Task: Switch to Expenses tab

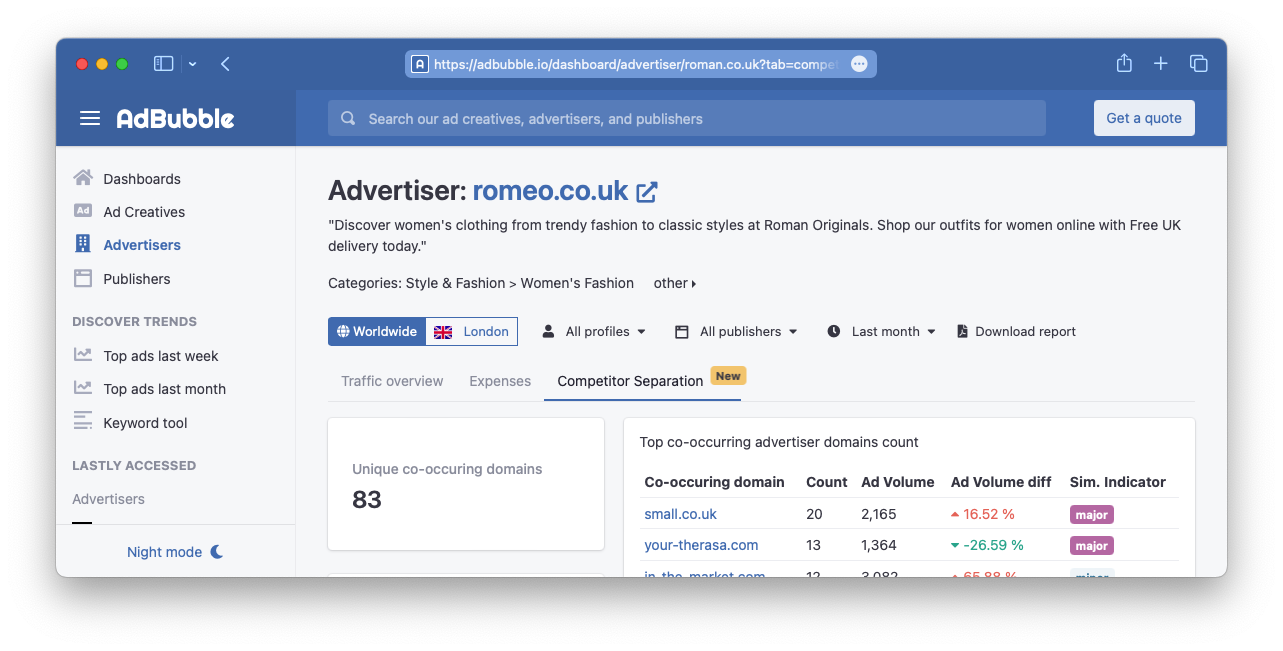Action: pos(500,381)
